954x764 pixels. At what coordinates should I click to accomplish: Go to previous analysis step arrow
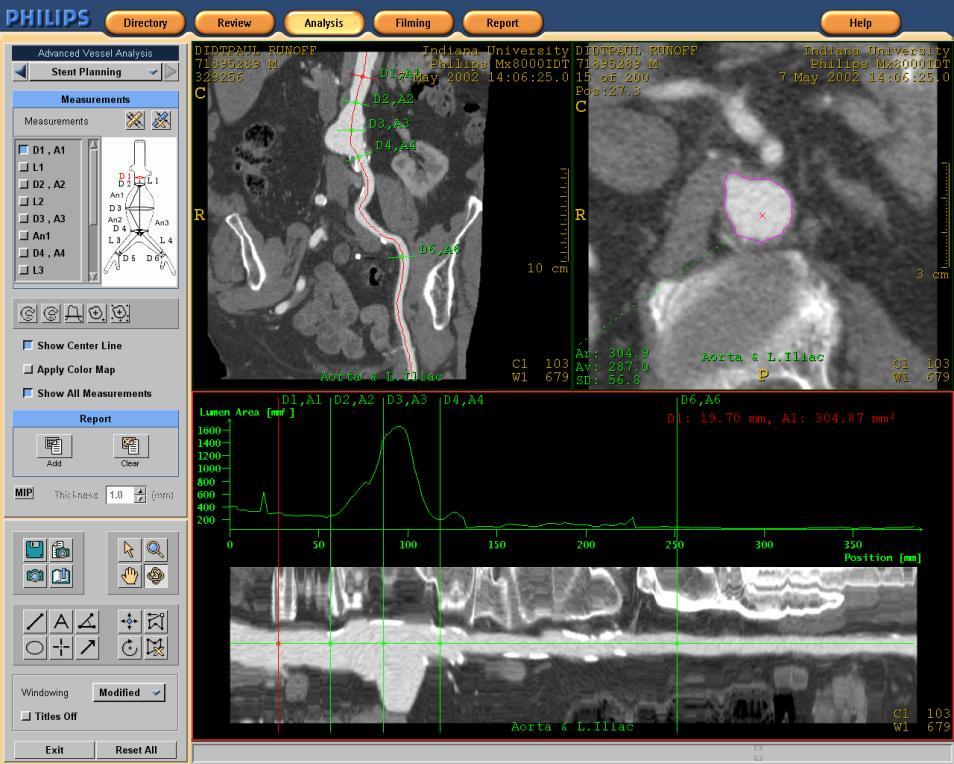tap(20, 72)
